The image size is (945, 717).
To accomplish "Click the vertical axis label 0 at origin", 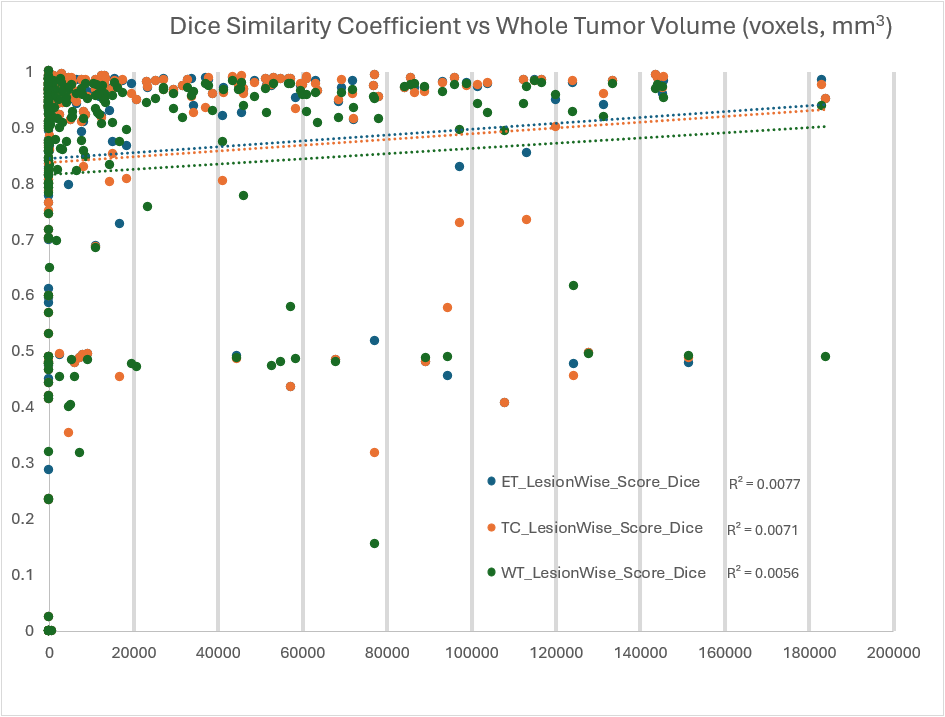I will 30,631.
